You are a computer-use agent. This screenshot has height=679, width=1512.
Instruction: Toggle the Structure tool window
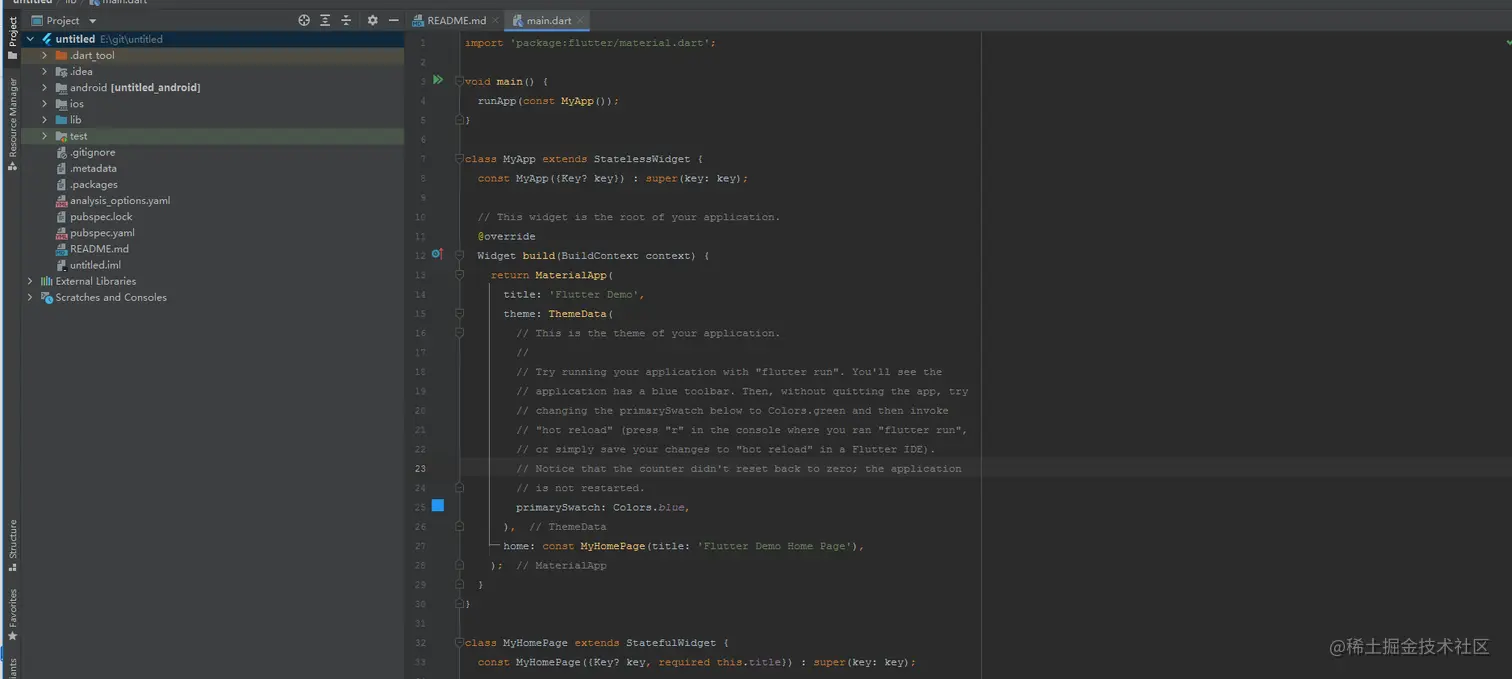[x=13, y=543]
